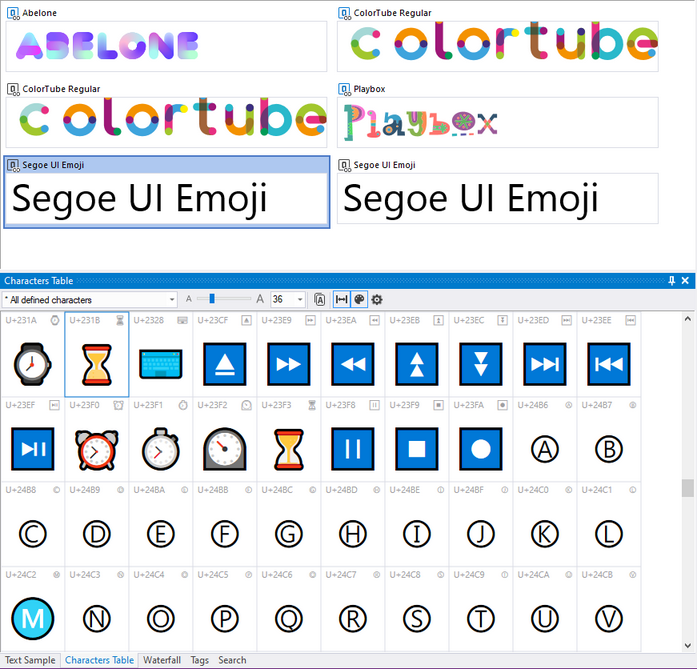The image size is (697, 669).
Task: Select ColorTube Regular preview left of Playbox
Action: point(166,122)
